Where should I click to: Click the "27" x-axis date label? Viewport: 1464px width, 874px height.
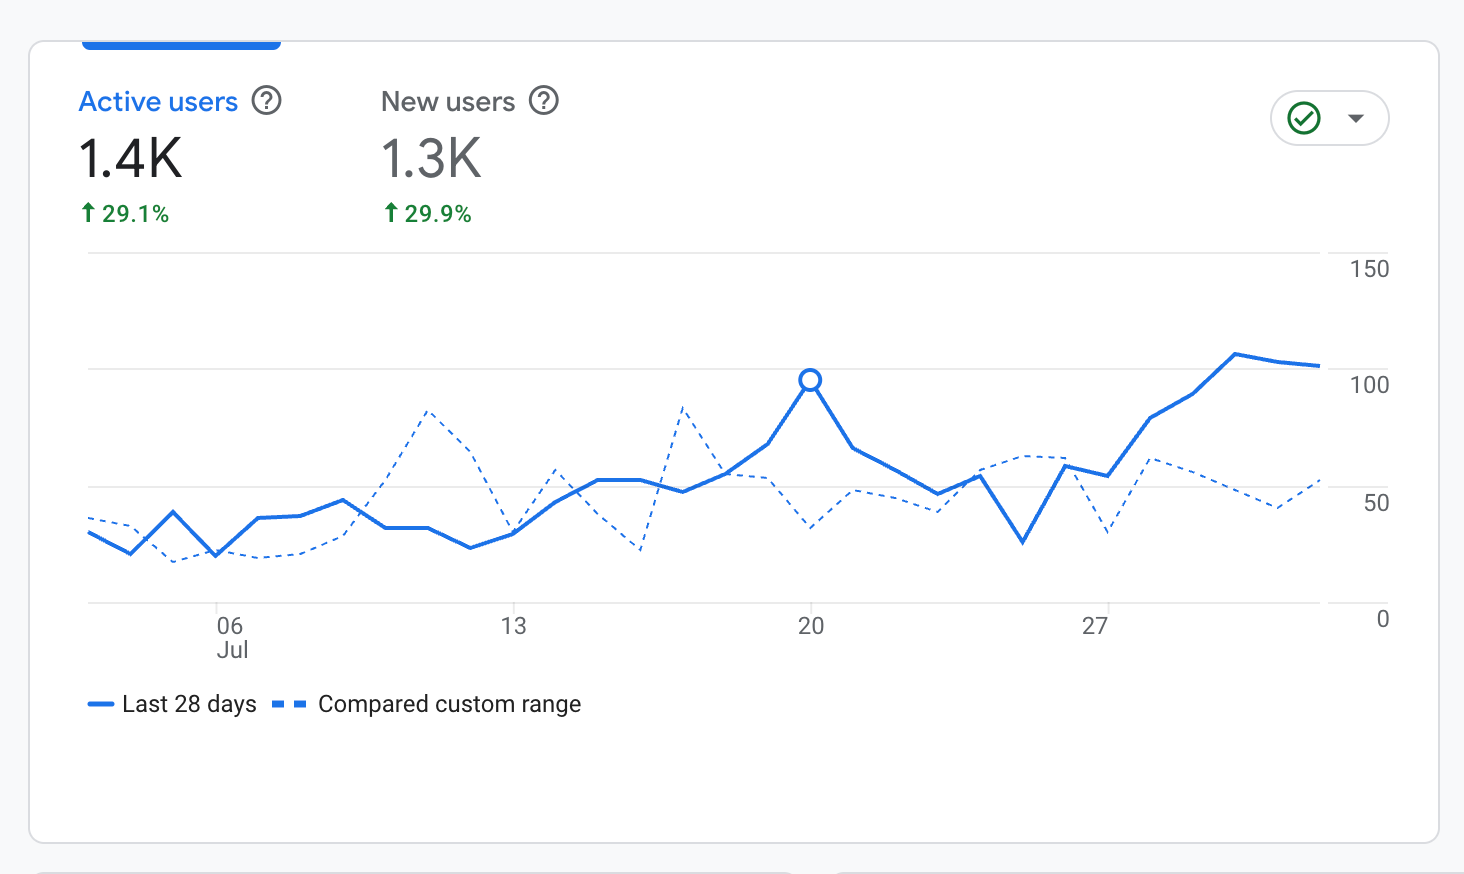(1095, 626)
